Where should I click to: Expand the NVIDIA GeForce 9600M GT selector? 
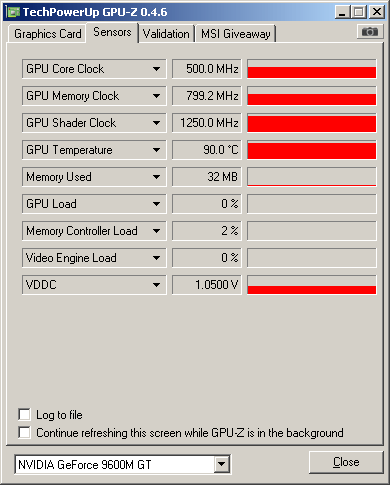click(221, 464)
